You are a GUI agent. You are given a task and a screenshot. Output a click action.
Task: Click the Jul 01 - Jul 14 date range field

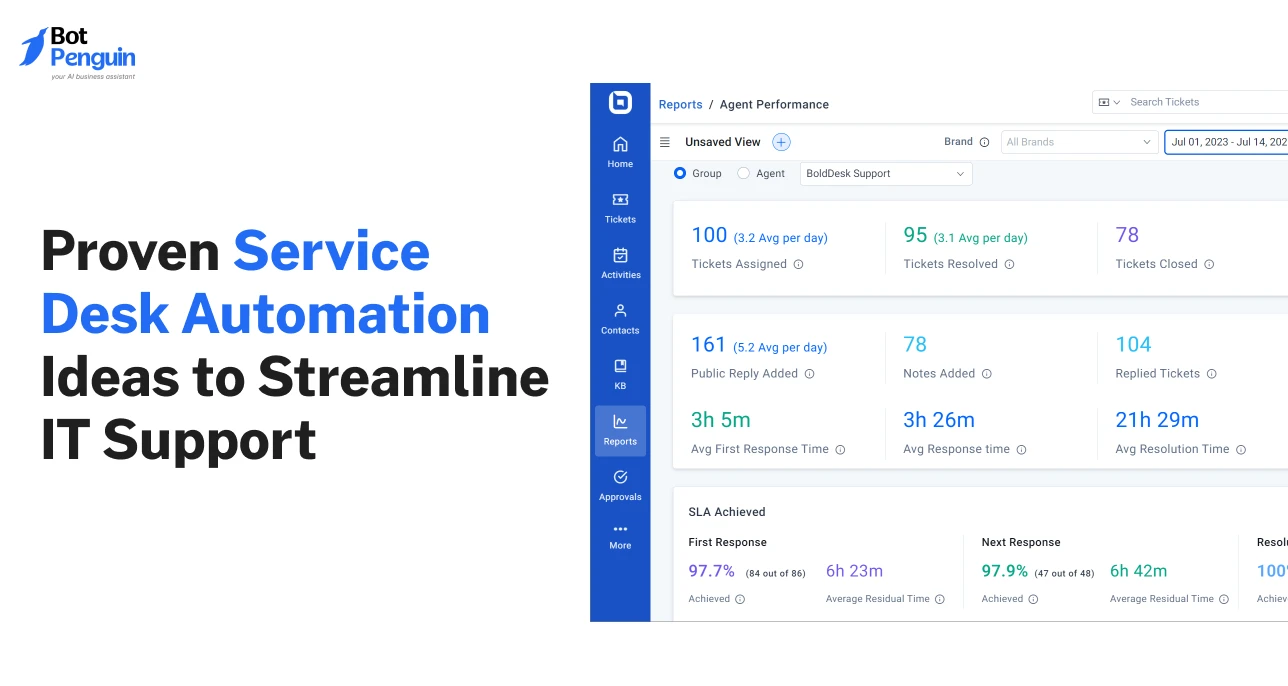point(1227,141)
